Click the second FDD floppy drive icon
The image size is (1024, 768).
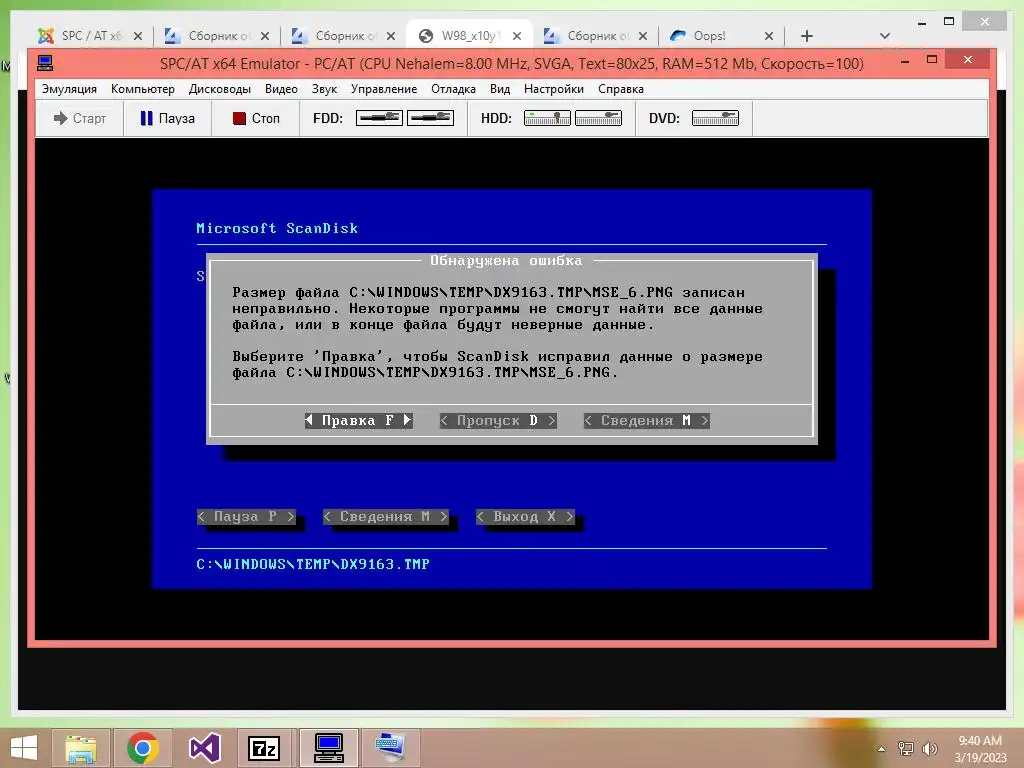(430, 118)
